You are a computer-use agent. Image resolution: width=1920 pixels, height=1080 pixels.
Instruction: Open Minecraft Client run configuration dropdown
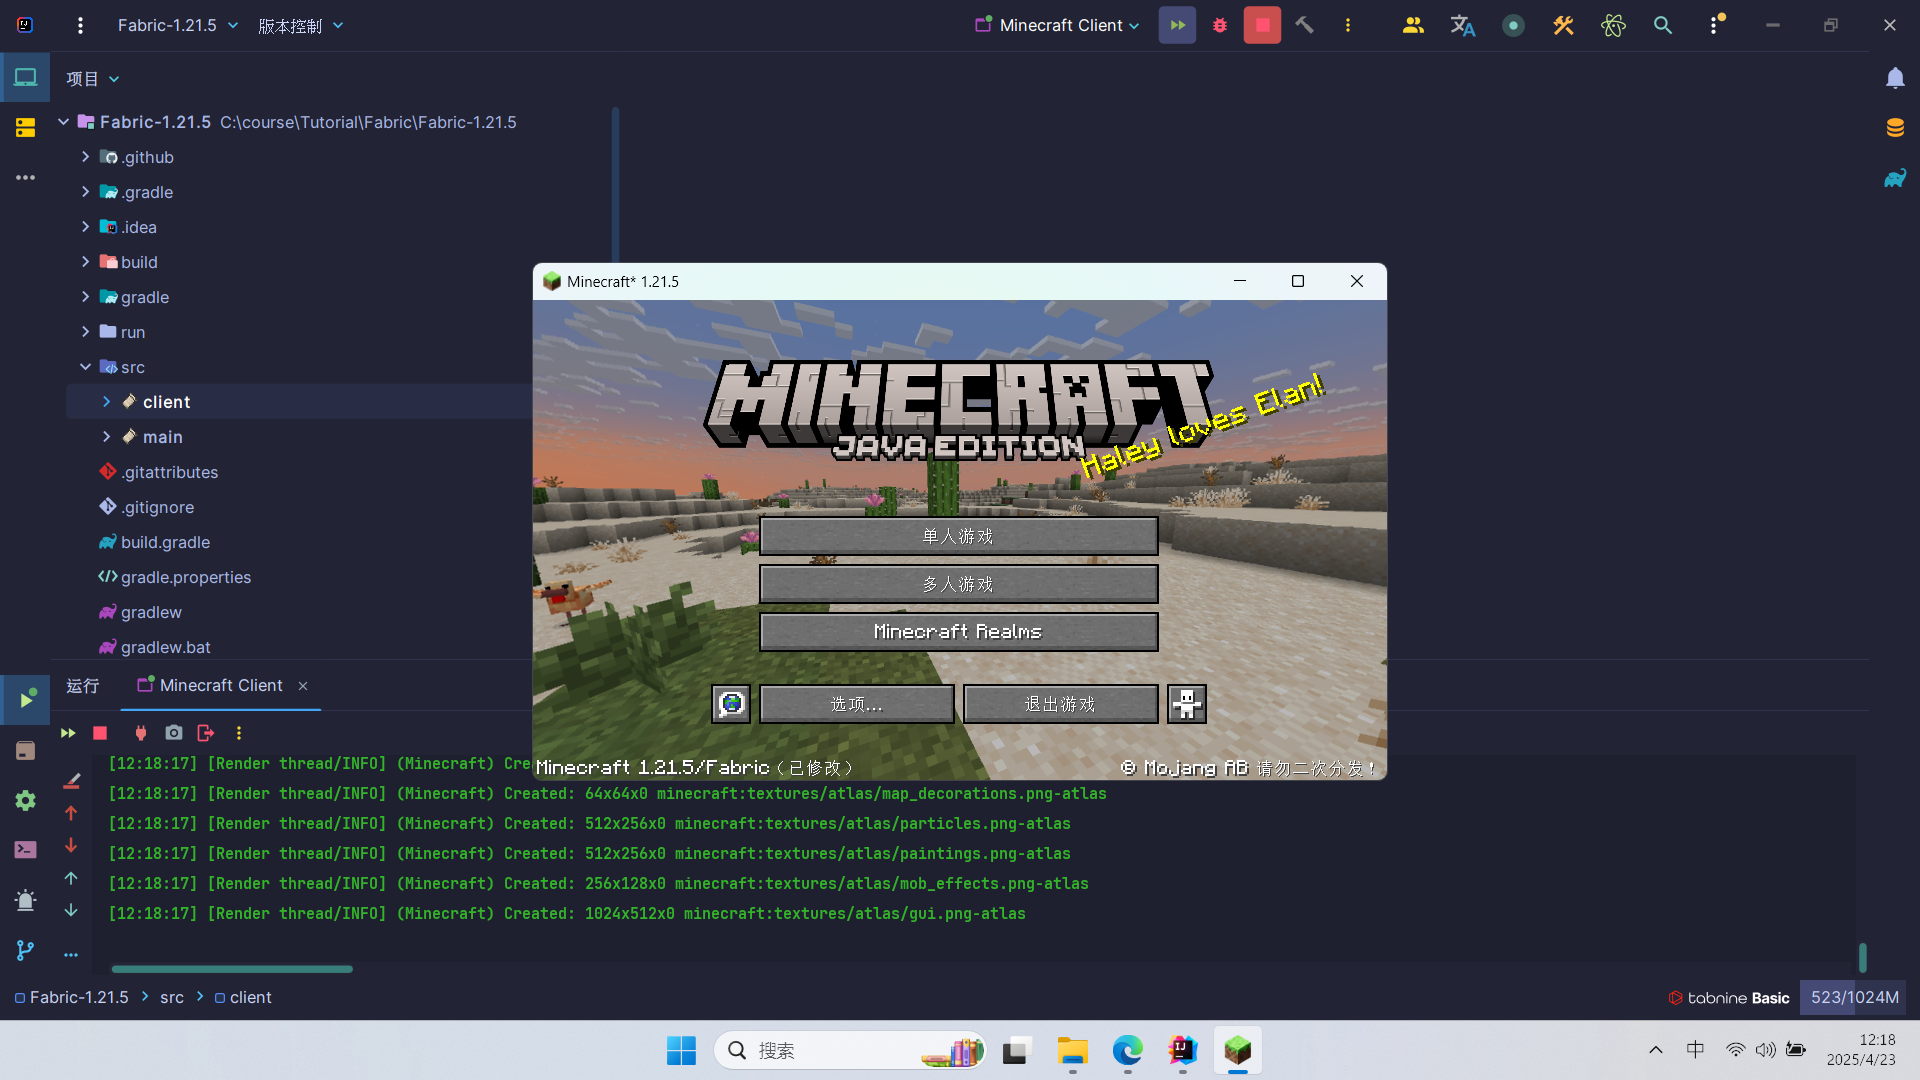(1058, 26)
